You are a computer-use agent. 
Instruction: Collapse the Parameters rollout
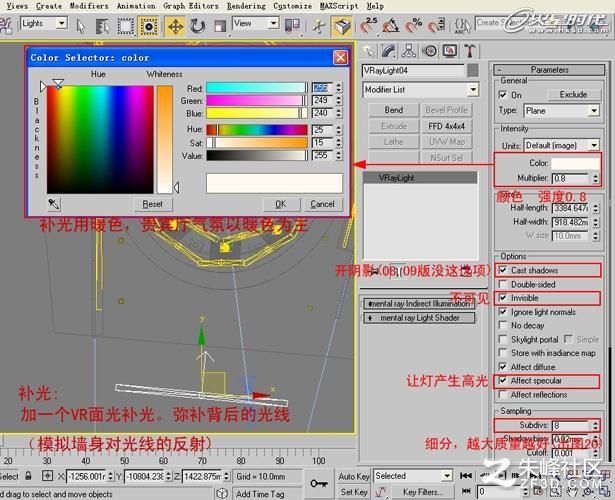pyautogui.click(x=549, y=70)
